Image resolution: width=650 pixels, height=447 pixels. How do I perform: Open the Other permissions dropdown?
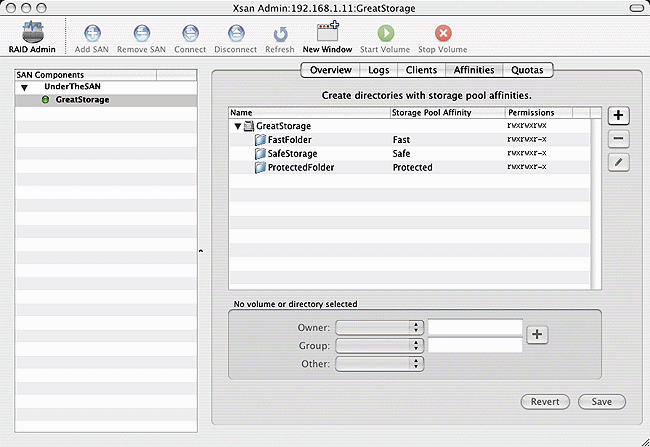(379, 364)
